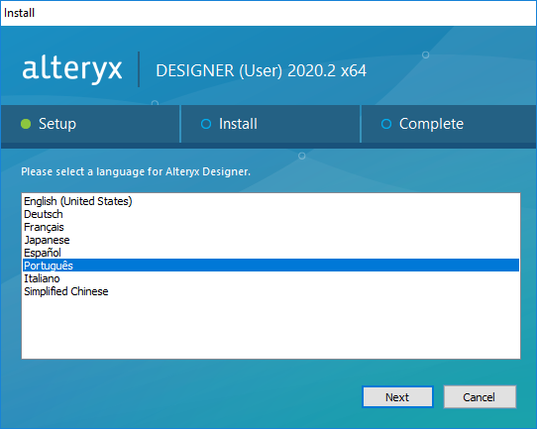Select the highlighted Português entry
This screenshot has width=537, height=429.
click(271, 265)
